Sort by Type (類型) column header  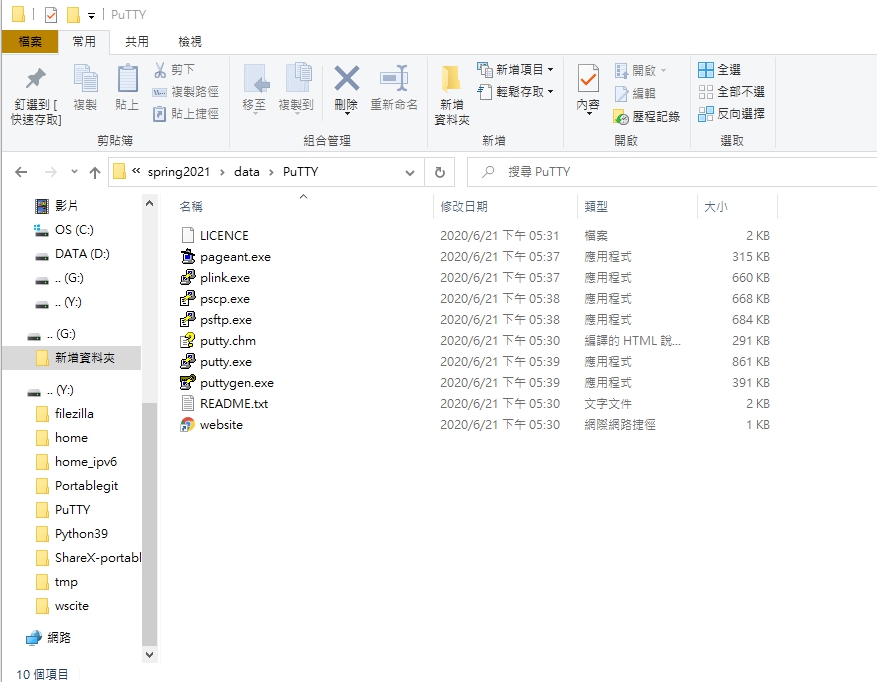tap(596, 206)
